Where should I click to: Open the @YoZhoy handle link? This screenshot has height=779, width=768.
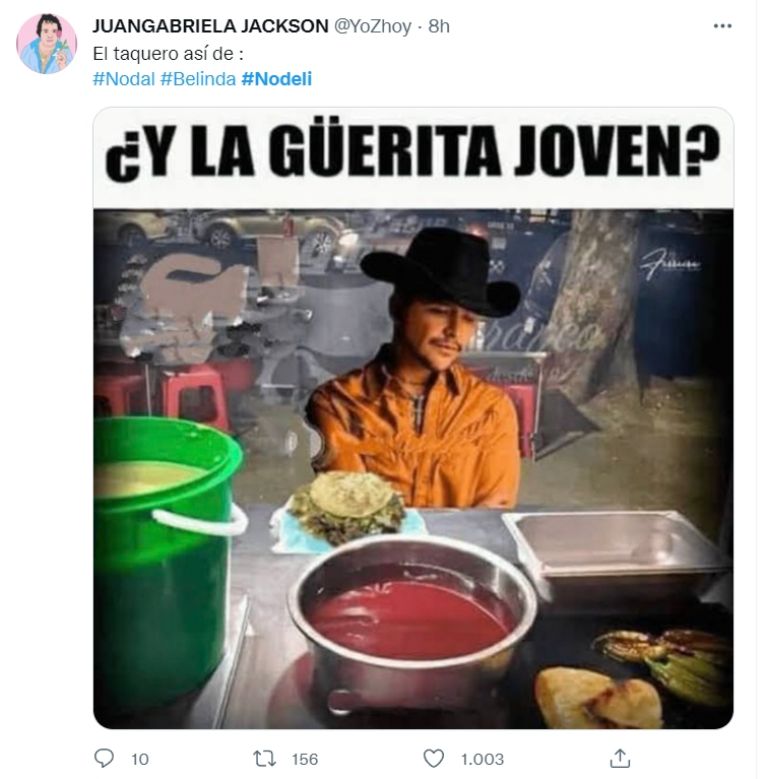[373, 26]
